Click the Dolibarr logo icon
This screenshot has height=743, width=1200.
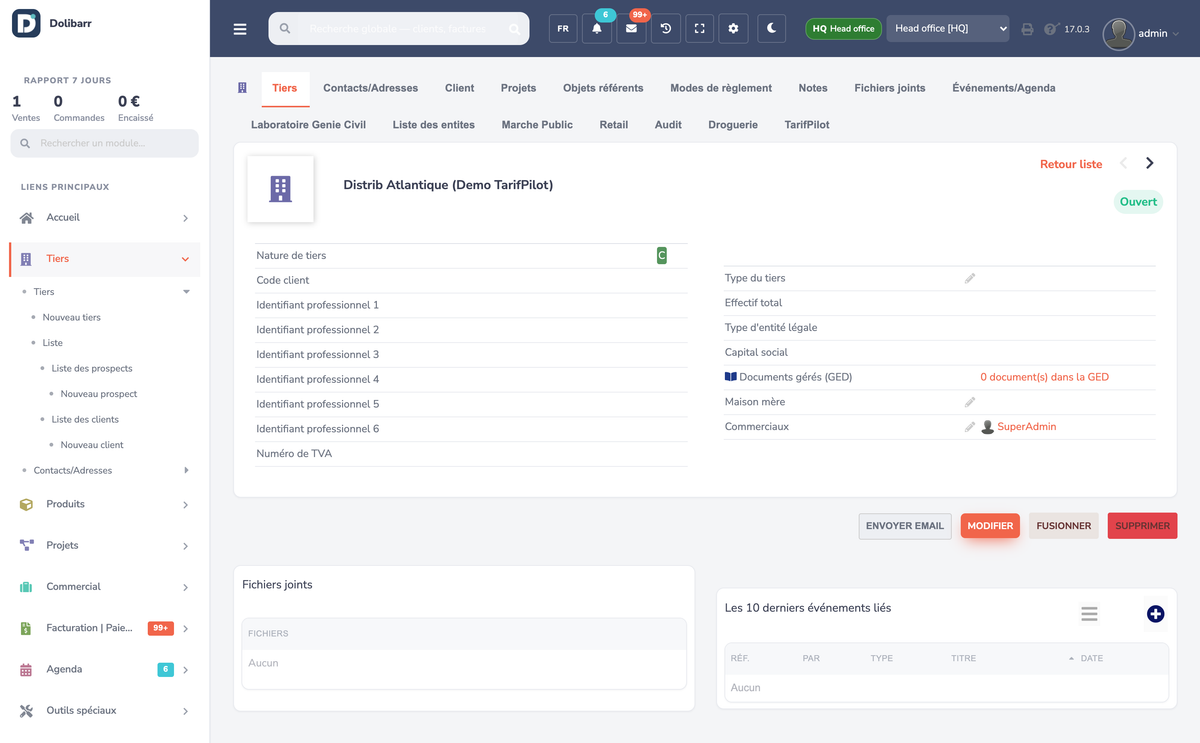pyautogui.click(x=26, y=23)
